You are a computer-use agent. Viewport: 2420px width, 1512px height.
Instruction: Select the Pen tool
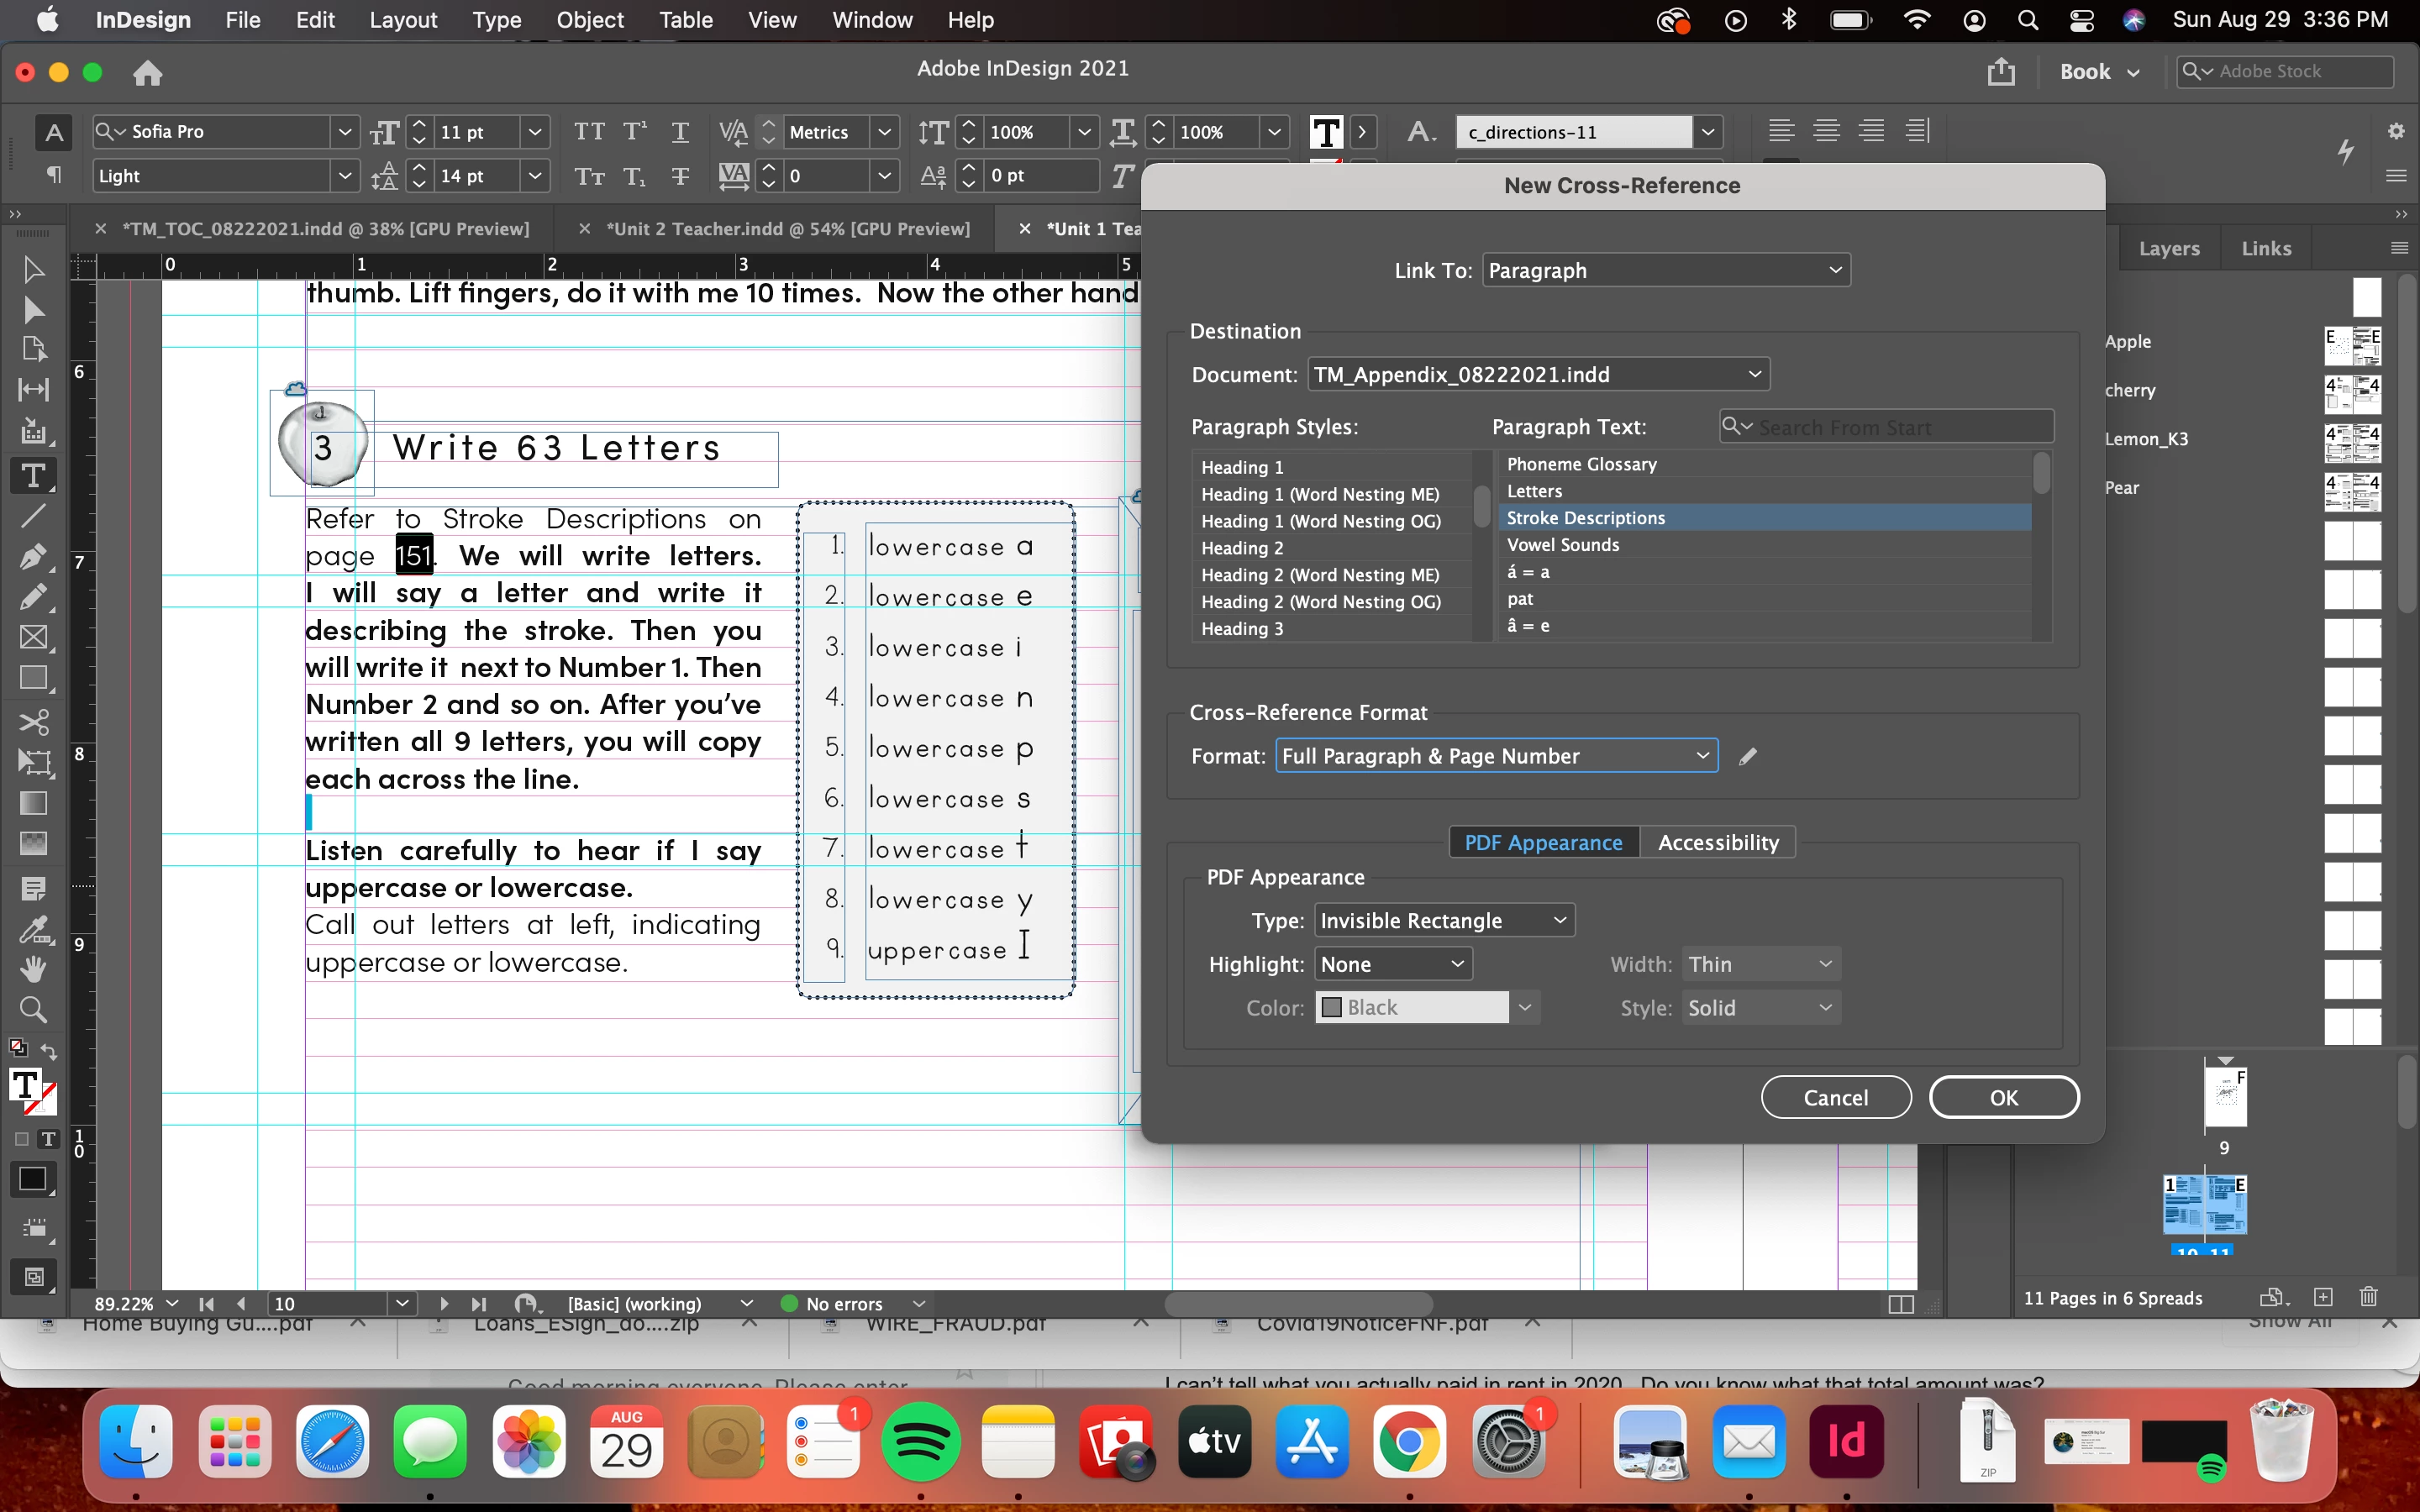pos(33,556)
